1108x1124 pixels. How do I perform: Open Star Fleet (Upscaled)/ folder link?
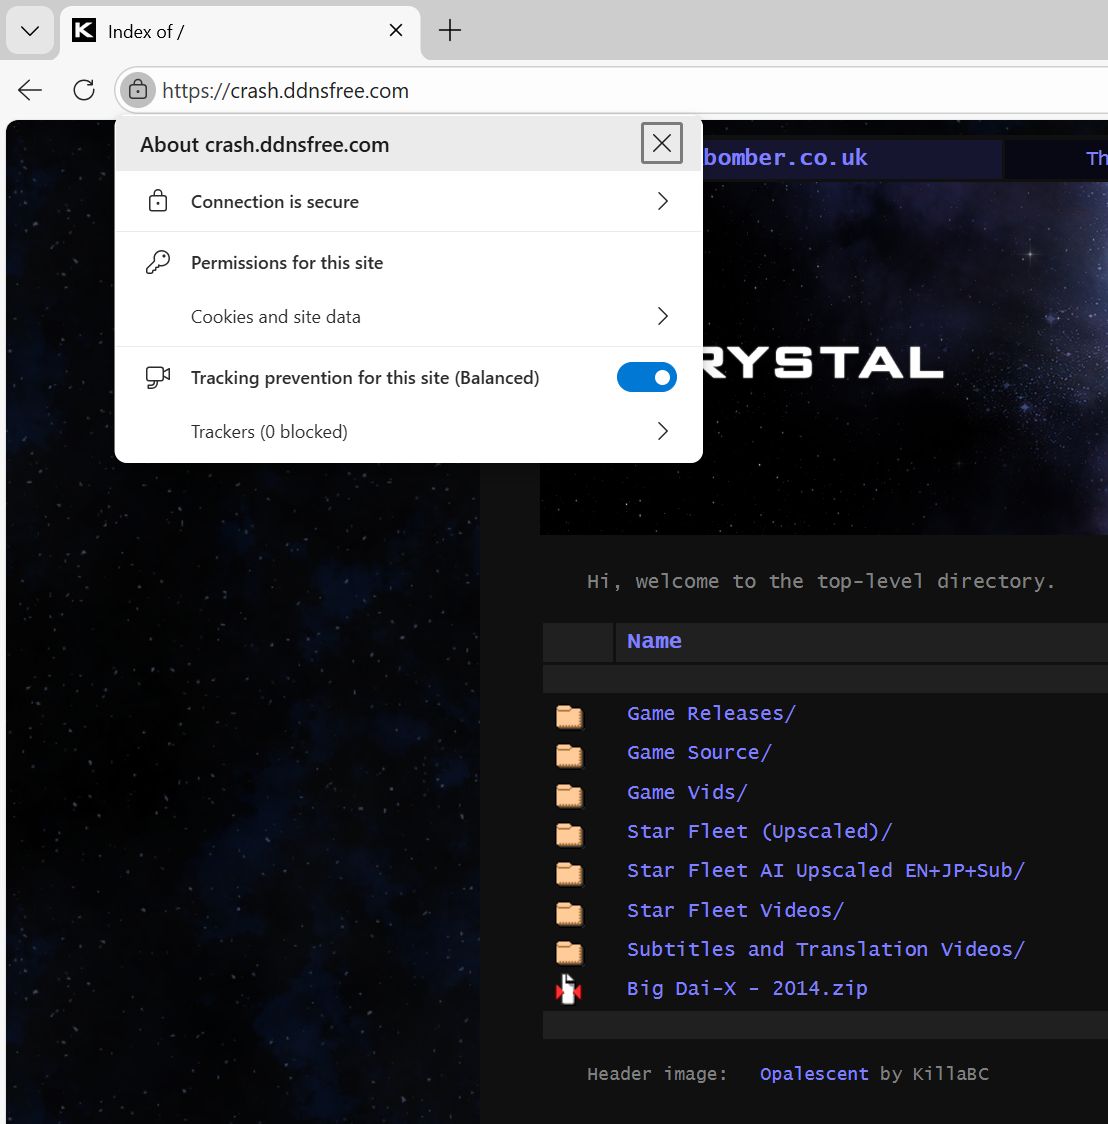point(759,831)
